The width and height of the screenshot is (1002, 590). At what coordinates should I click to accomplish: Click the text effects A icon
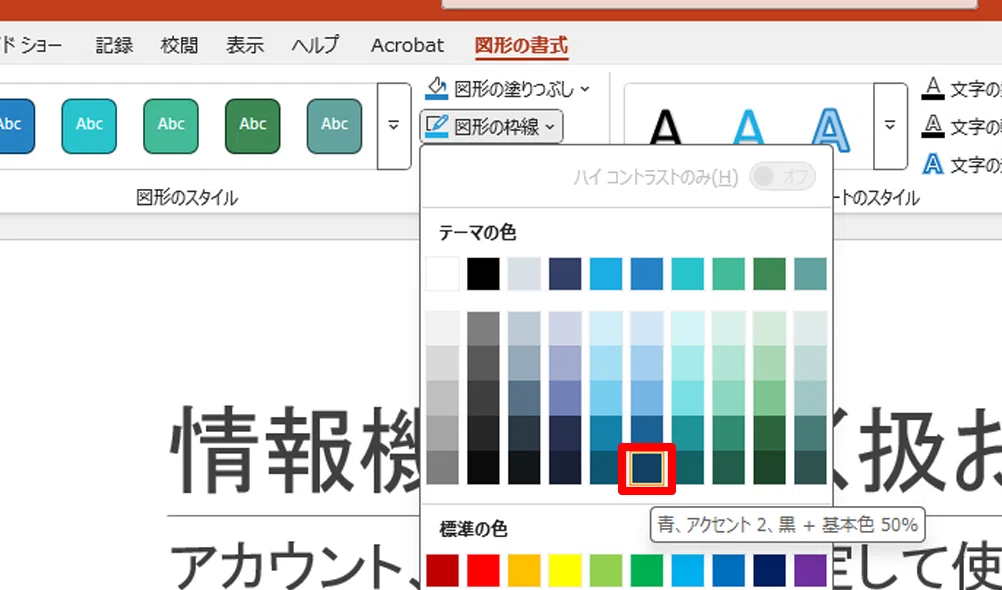933,164
